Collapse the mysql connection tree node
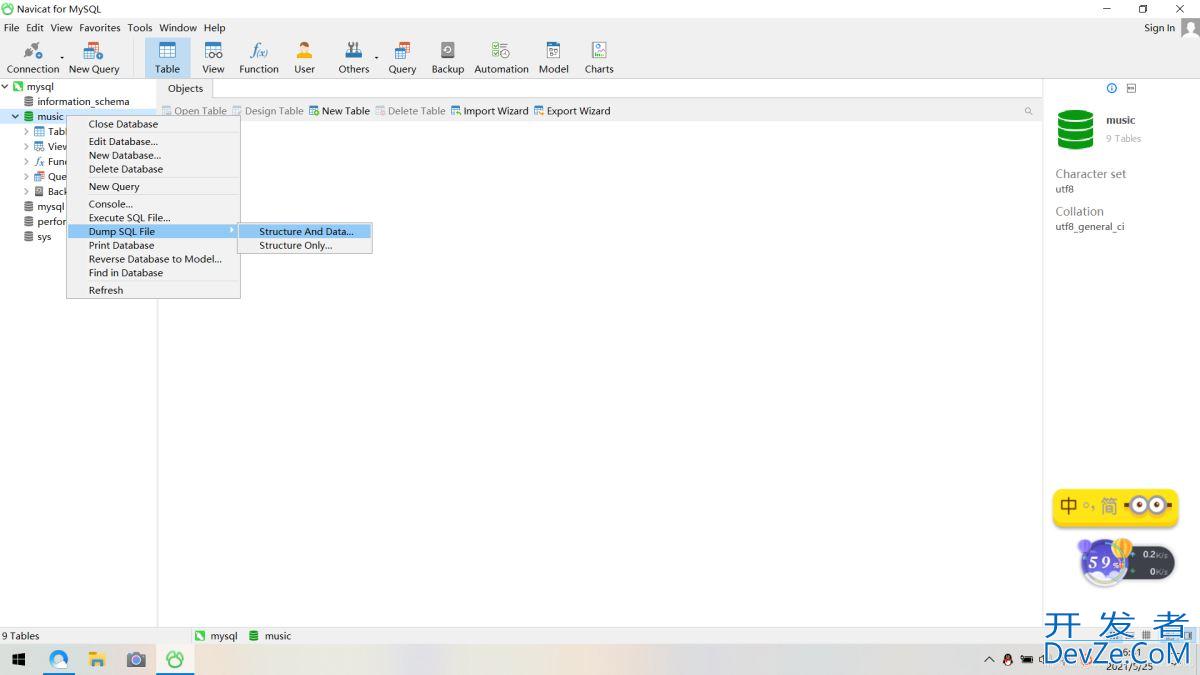This screenshot has width=1200, height=675. point(5,87)
